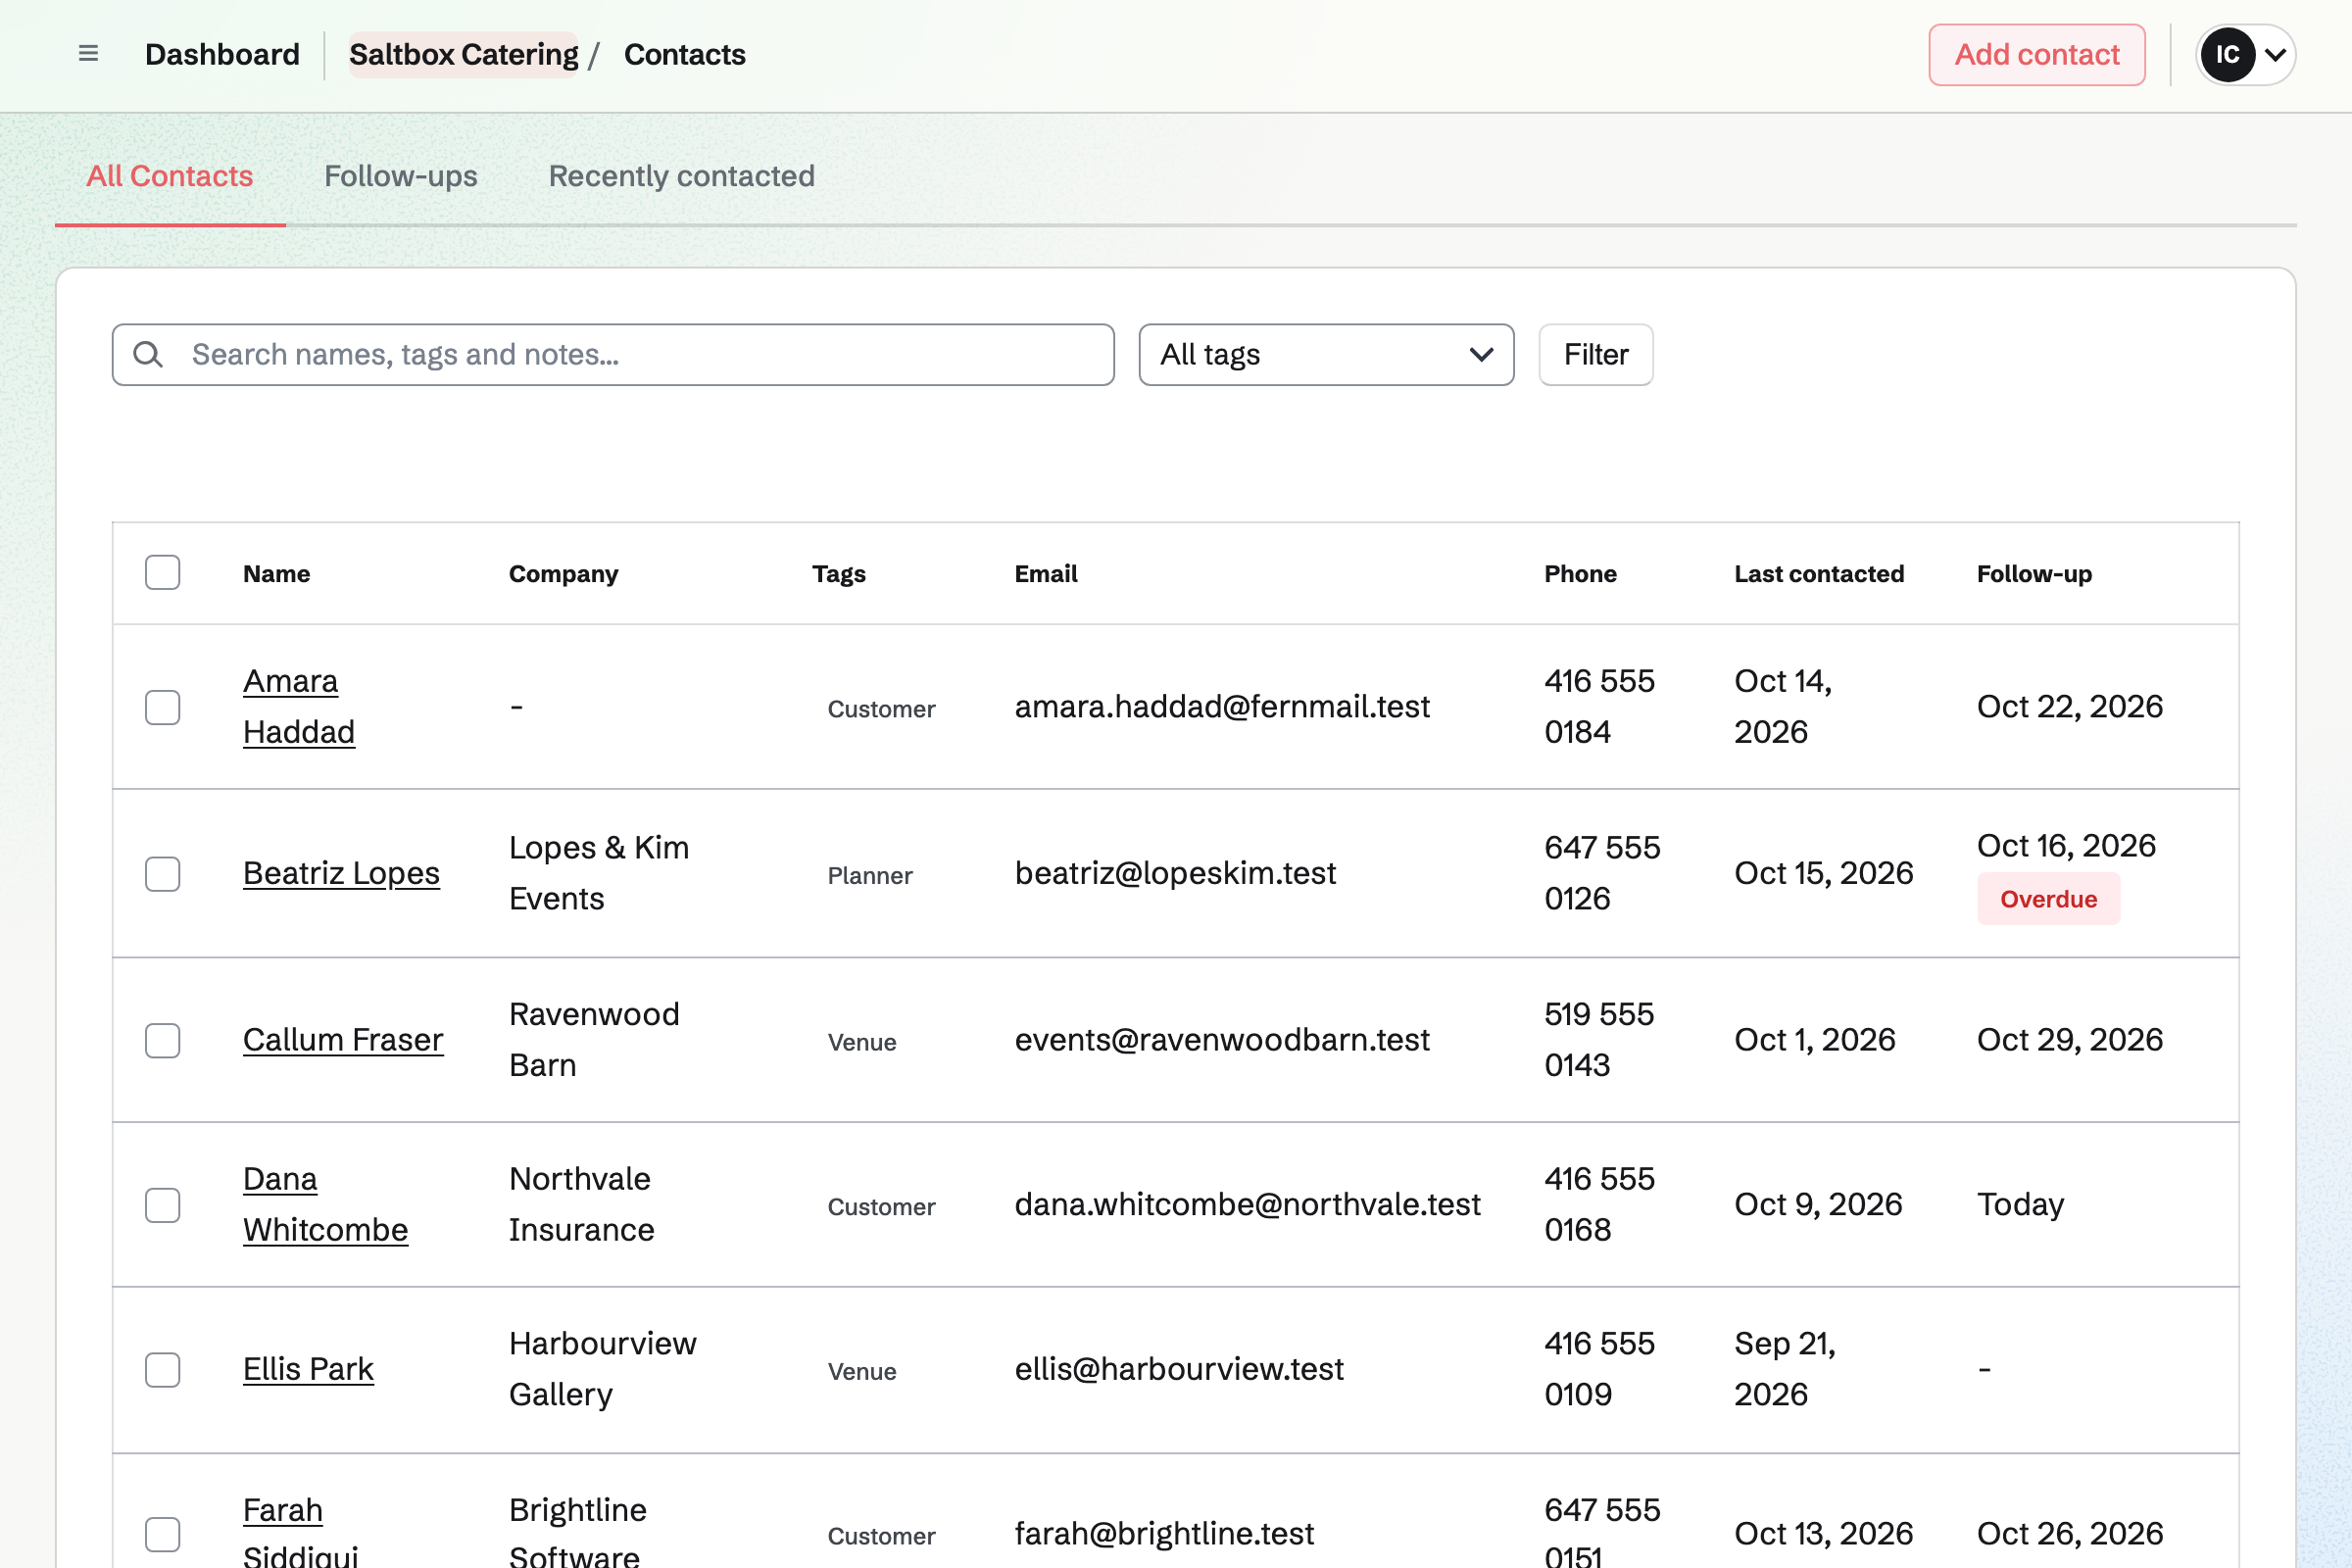Click email dana.whitcombe@northvale.test
The height and width of the screenshot is (1568, 2352).
1247,1204
